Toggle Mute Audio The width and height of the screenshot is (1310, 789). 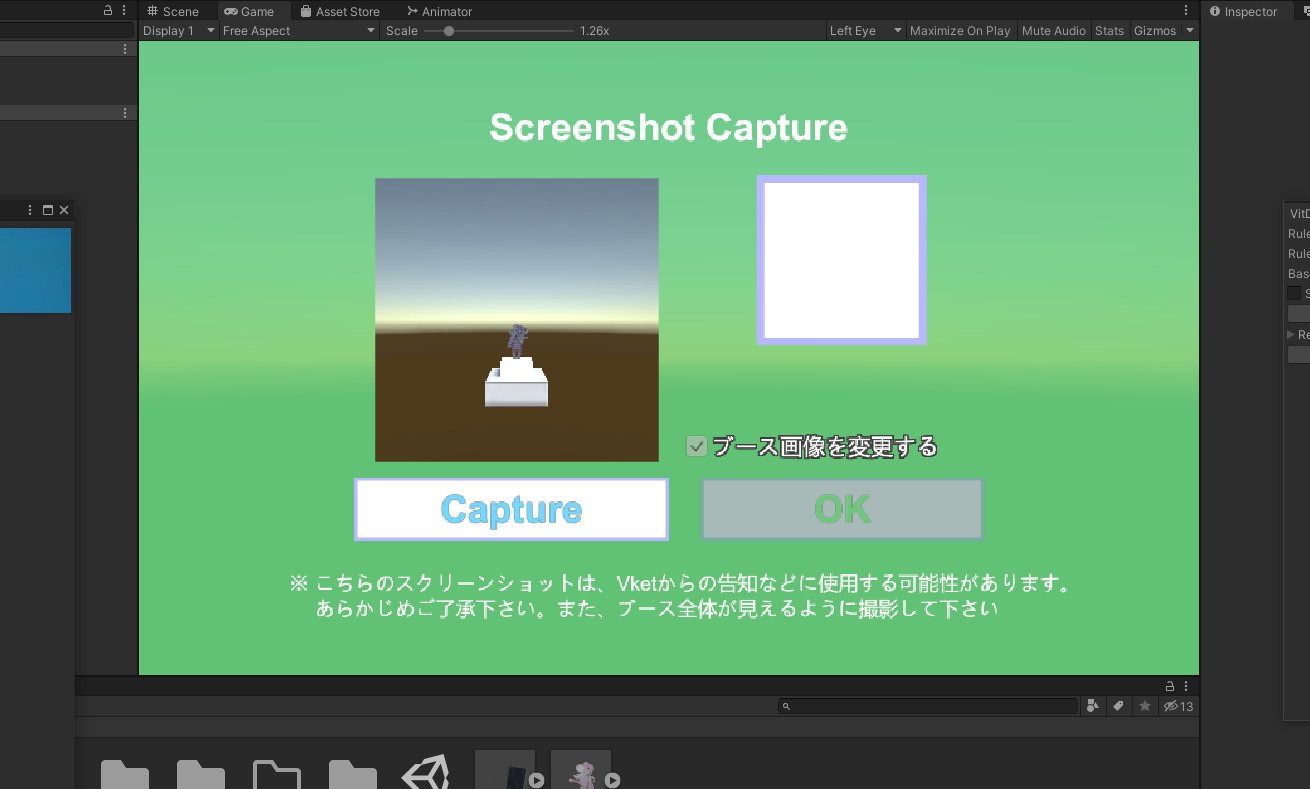tap(1053, 31)
